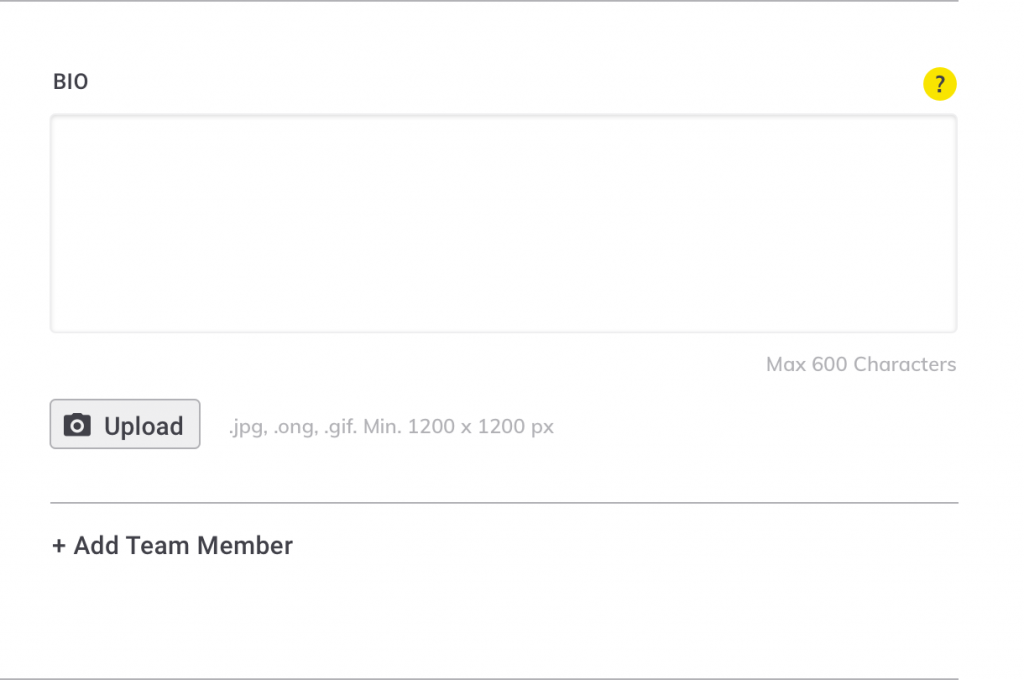Click the Add Team Member text
This screenshot has width=1024, height=680.
tap(183, 545)
